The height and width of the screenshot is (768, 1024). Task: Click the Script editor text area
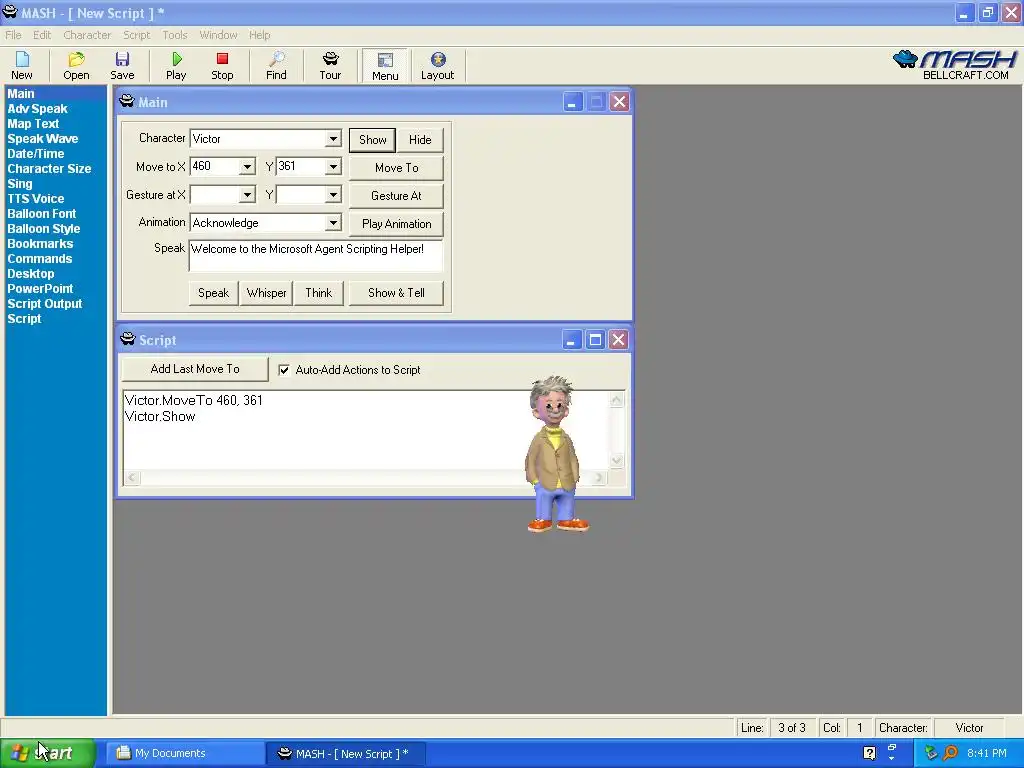point(366,430)
